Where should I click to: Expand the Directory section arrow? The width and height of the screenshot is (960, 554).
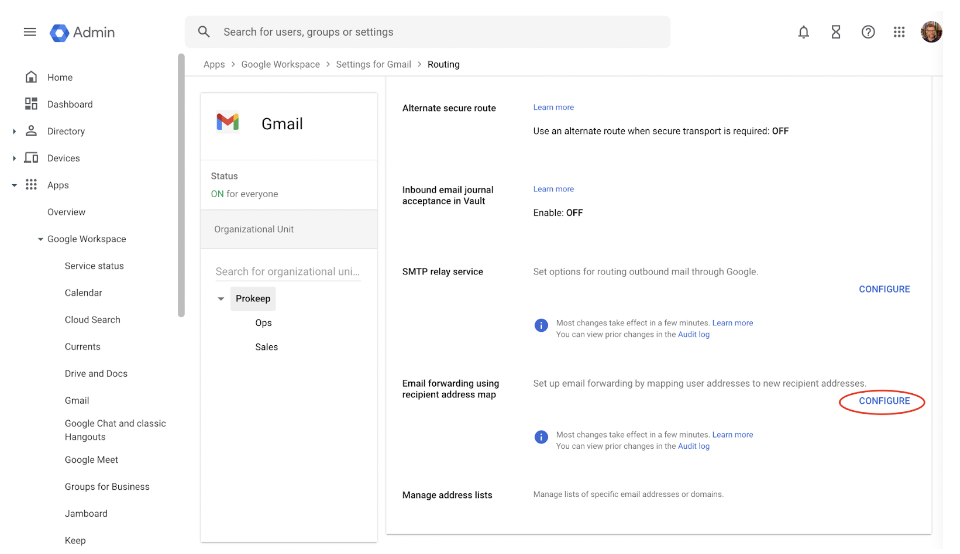14,131
